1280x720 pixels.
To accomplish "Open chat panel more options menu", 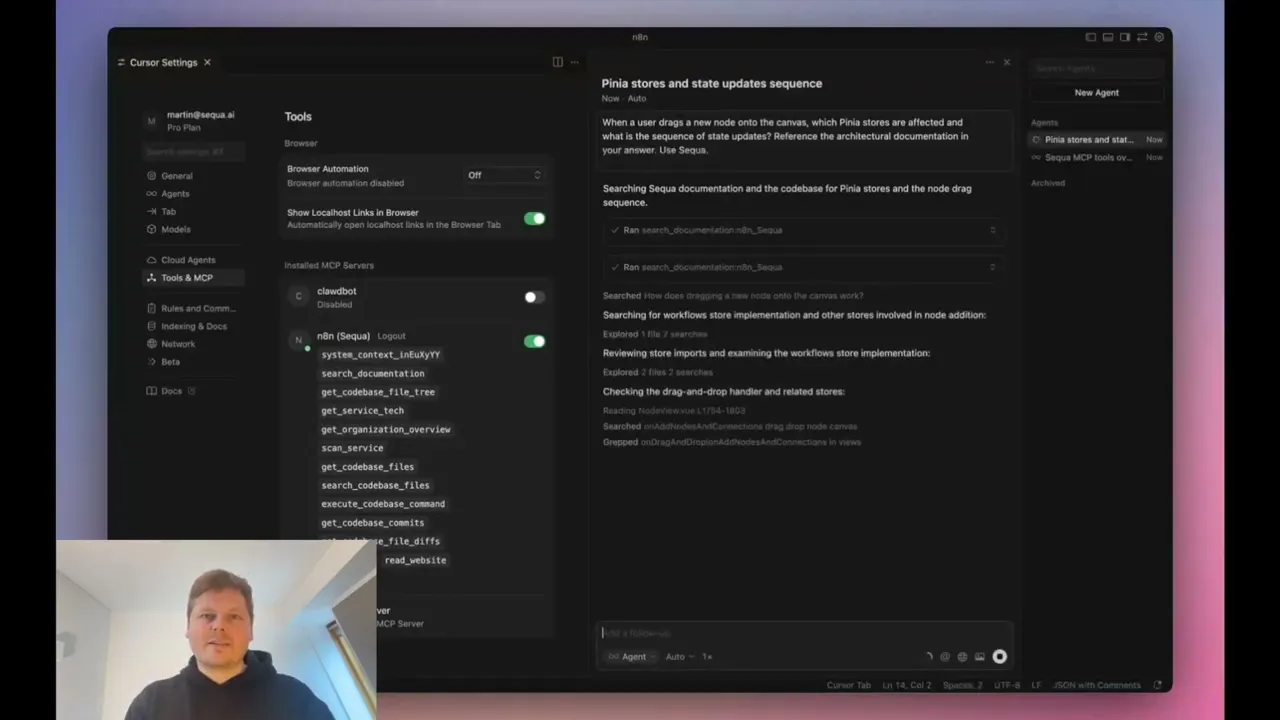I will pyautogui.click(x=990, y=62).
